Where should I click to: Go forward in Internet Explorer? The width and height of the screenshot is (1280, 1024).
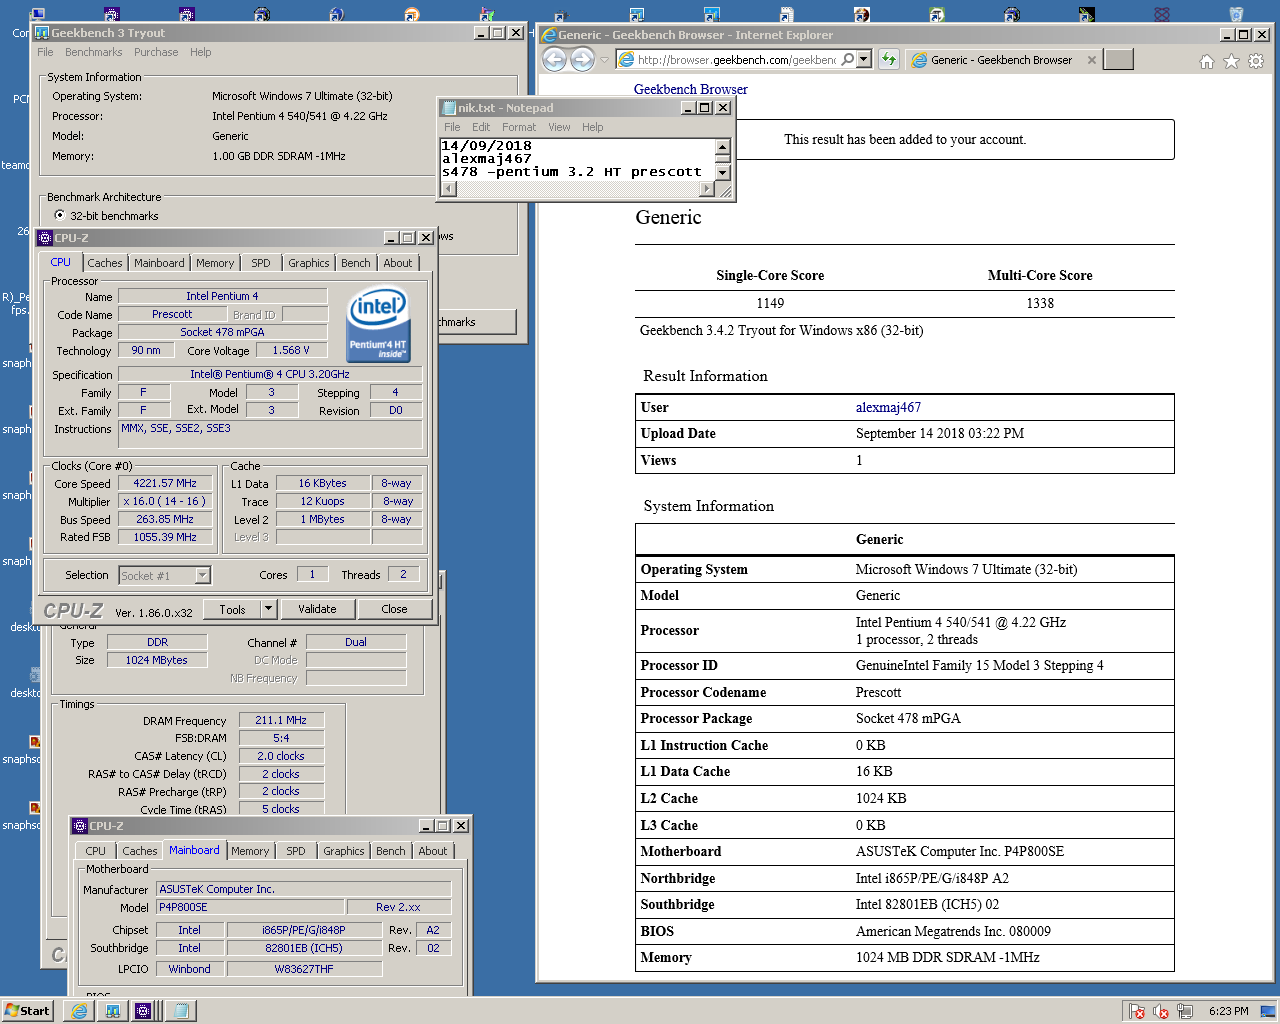(x=582, y=60)
